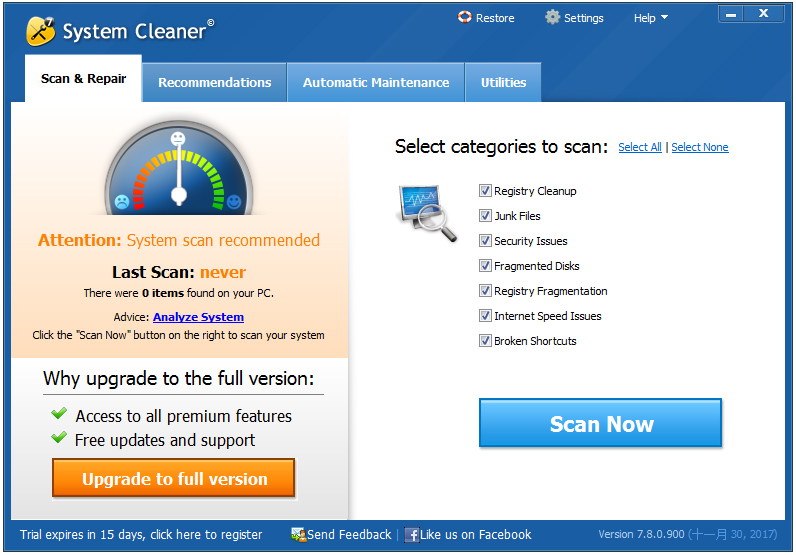Click the Settings gear icon
Viewport: 796px width, 555px height.
coord(552,17)
